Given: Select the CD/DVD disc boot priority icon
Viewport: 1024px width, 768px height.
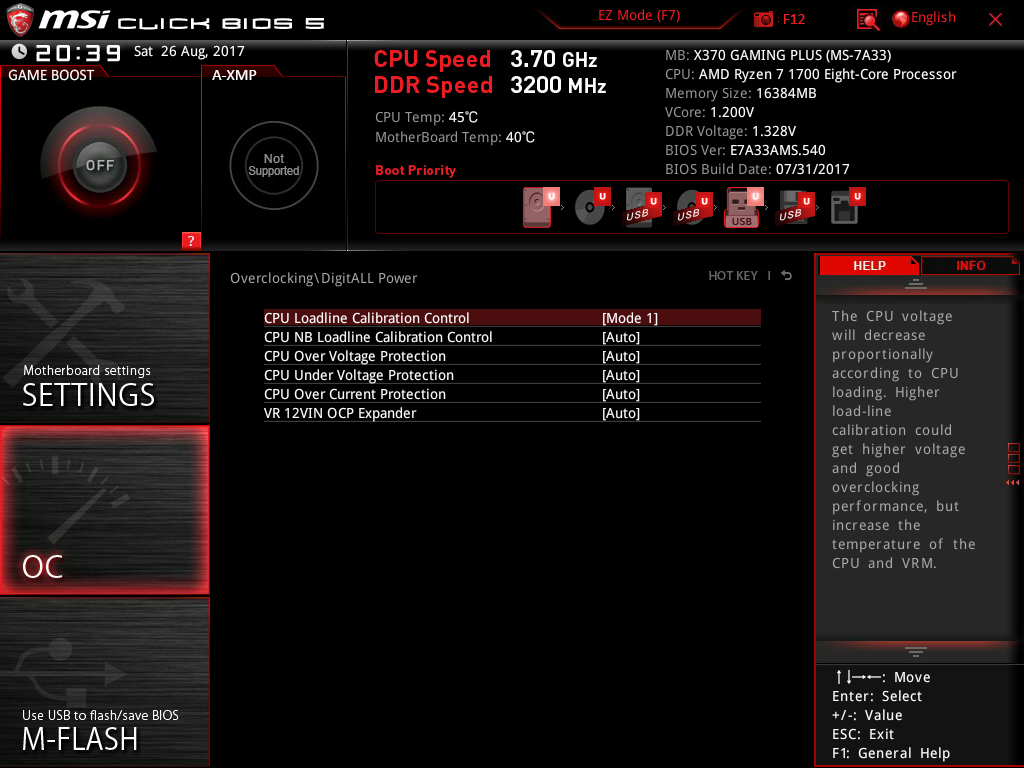Looking at the screenshot, I should click(x=592, y=207).
